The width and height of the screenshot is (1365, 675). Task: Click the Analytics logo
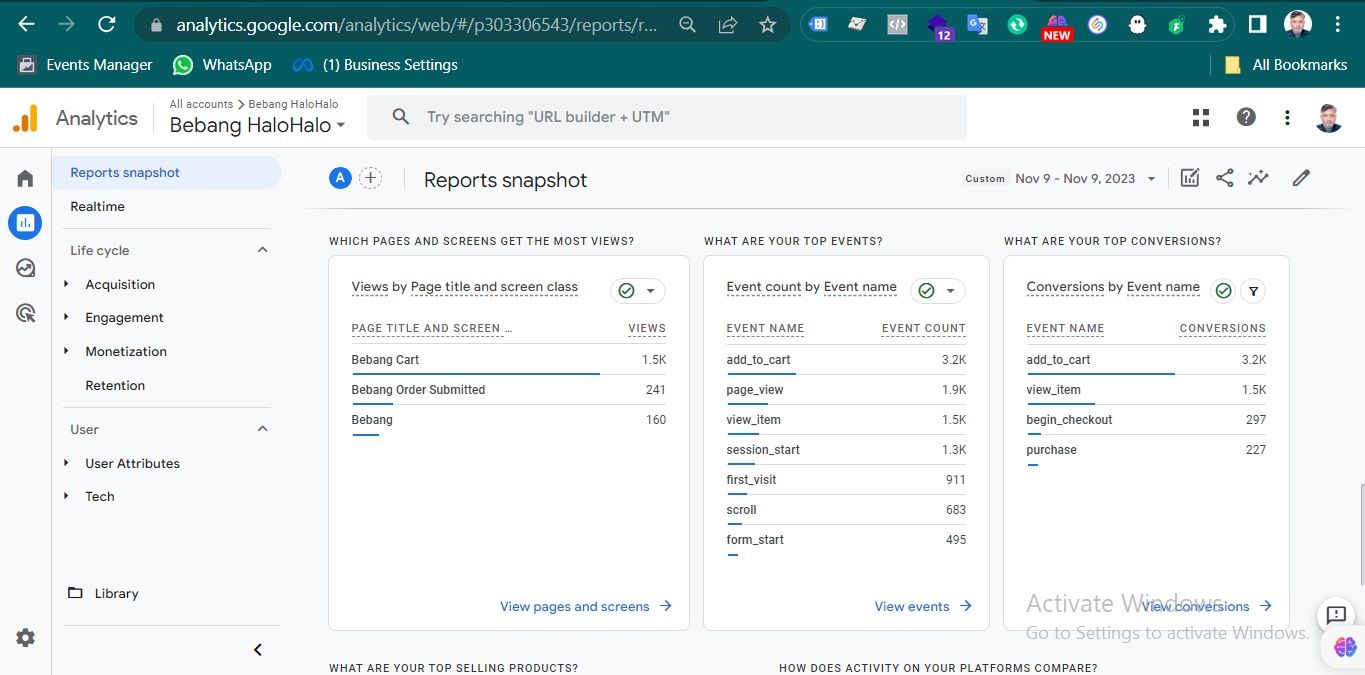click(75, 118)
